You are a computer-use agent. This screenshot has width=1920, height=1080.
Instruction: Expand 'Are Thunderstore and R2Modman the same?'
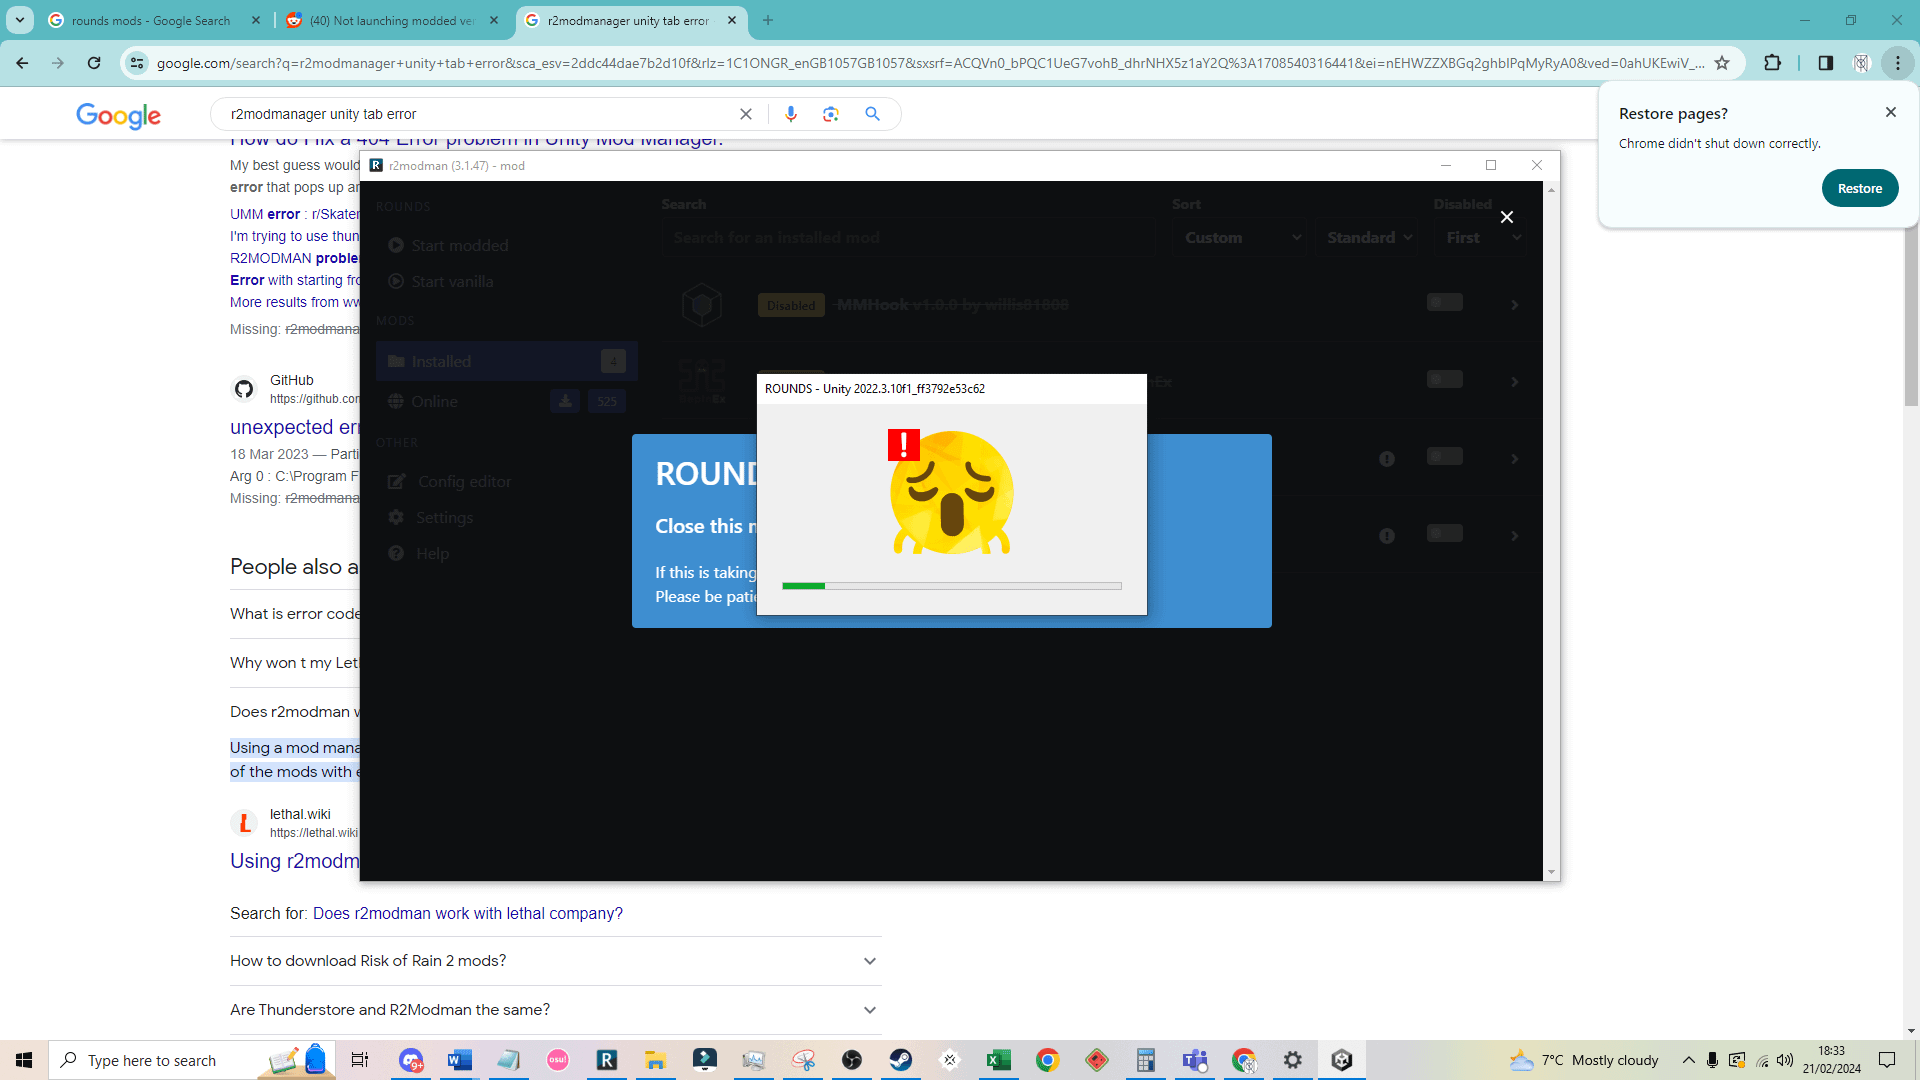point(555,1010)
